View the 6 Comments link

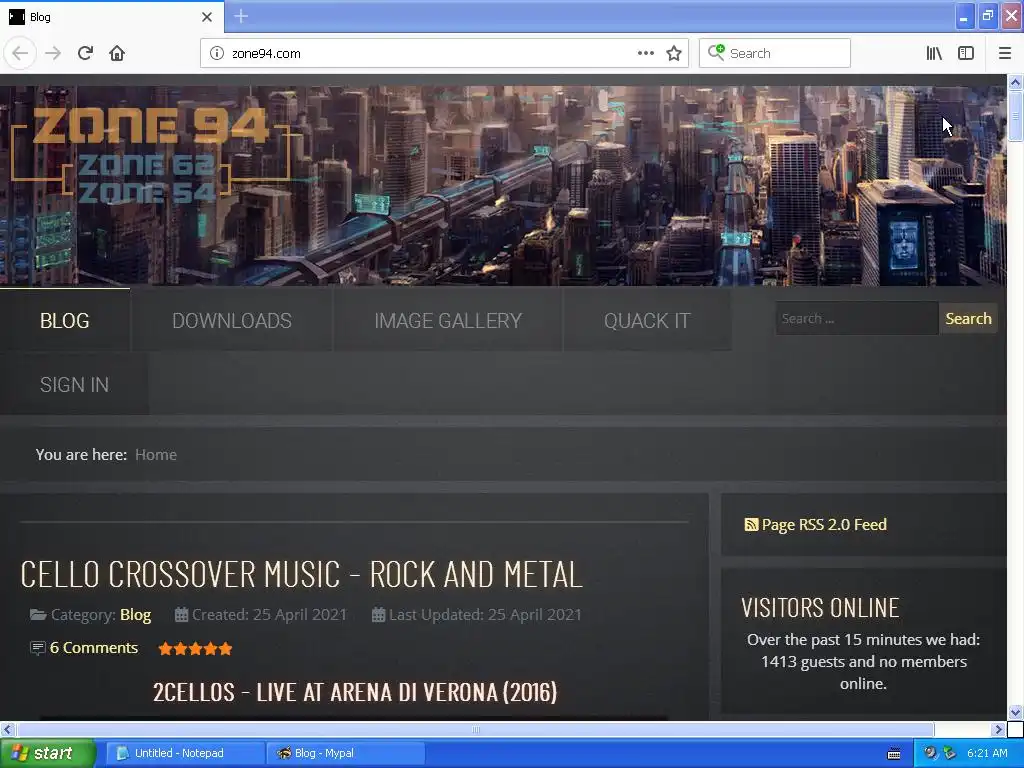point(93,648)
